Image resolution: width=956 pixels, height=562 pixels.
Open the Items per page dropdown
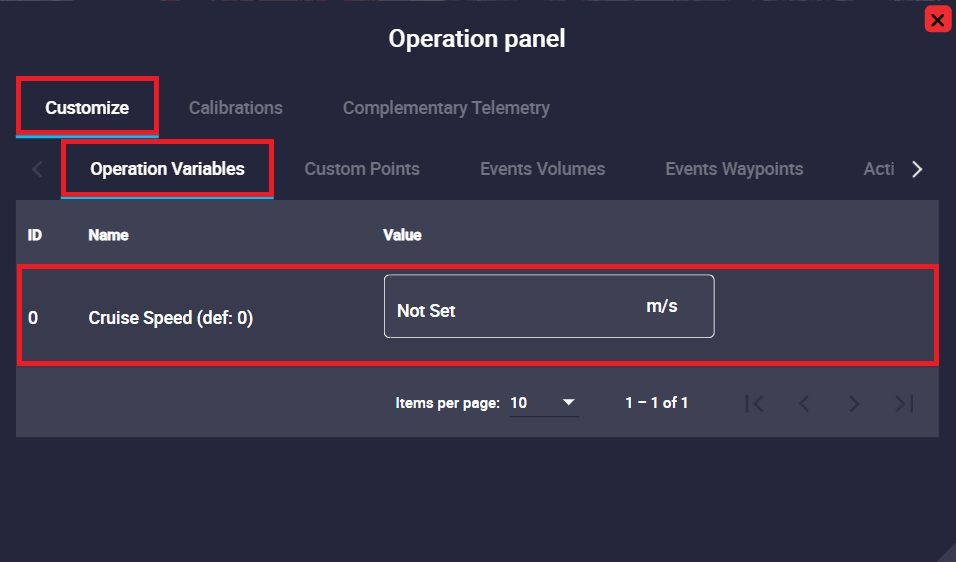tap(543, 403)
